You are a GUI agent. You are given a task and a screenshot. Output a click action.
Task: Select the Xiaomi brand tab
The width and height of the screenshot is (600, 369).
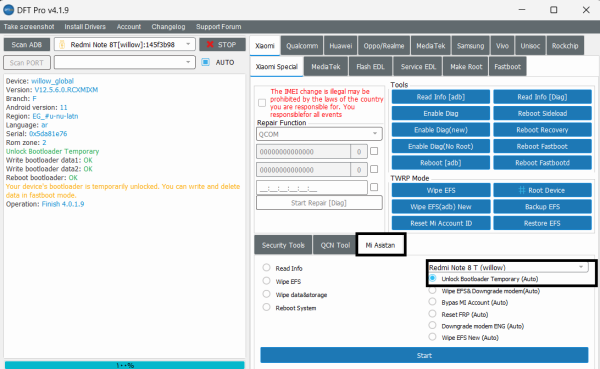point(265,46)
